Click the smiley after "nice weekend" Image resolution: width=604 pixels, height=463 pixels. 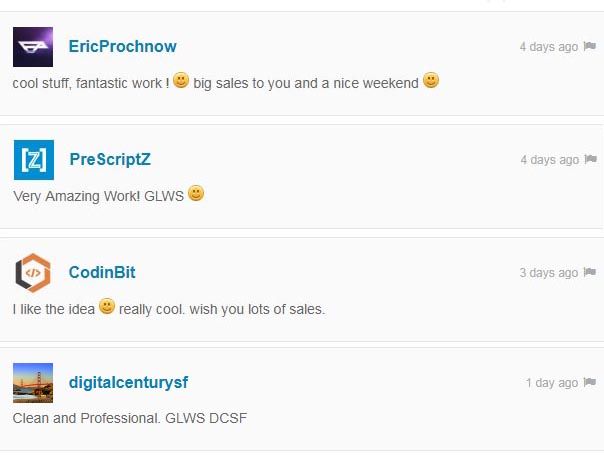click(x=431, y=81)
